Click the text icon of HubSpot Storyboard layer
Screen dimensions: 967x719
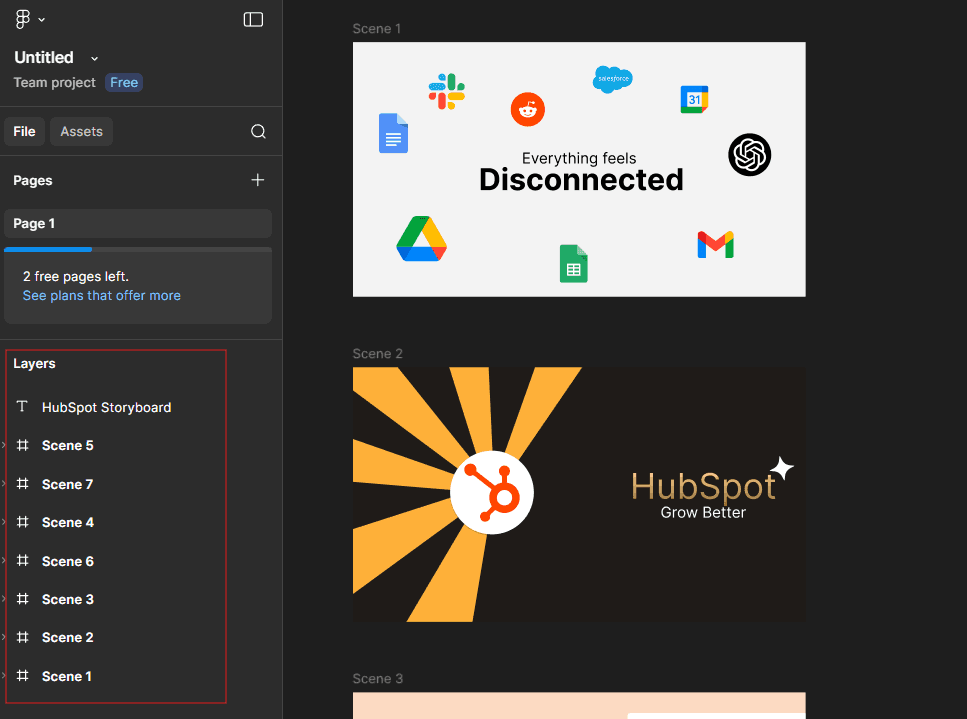tap(22, 406)
